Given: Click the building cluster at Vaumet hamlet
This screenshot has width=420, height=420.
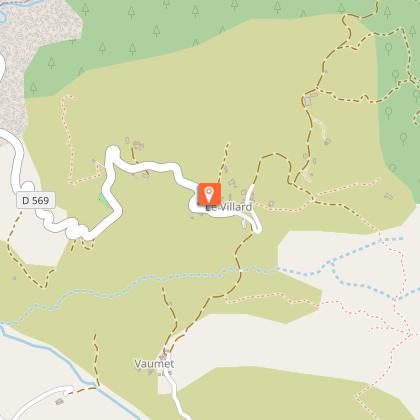Looking at the screenshot, I should click(163, 357).
